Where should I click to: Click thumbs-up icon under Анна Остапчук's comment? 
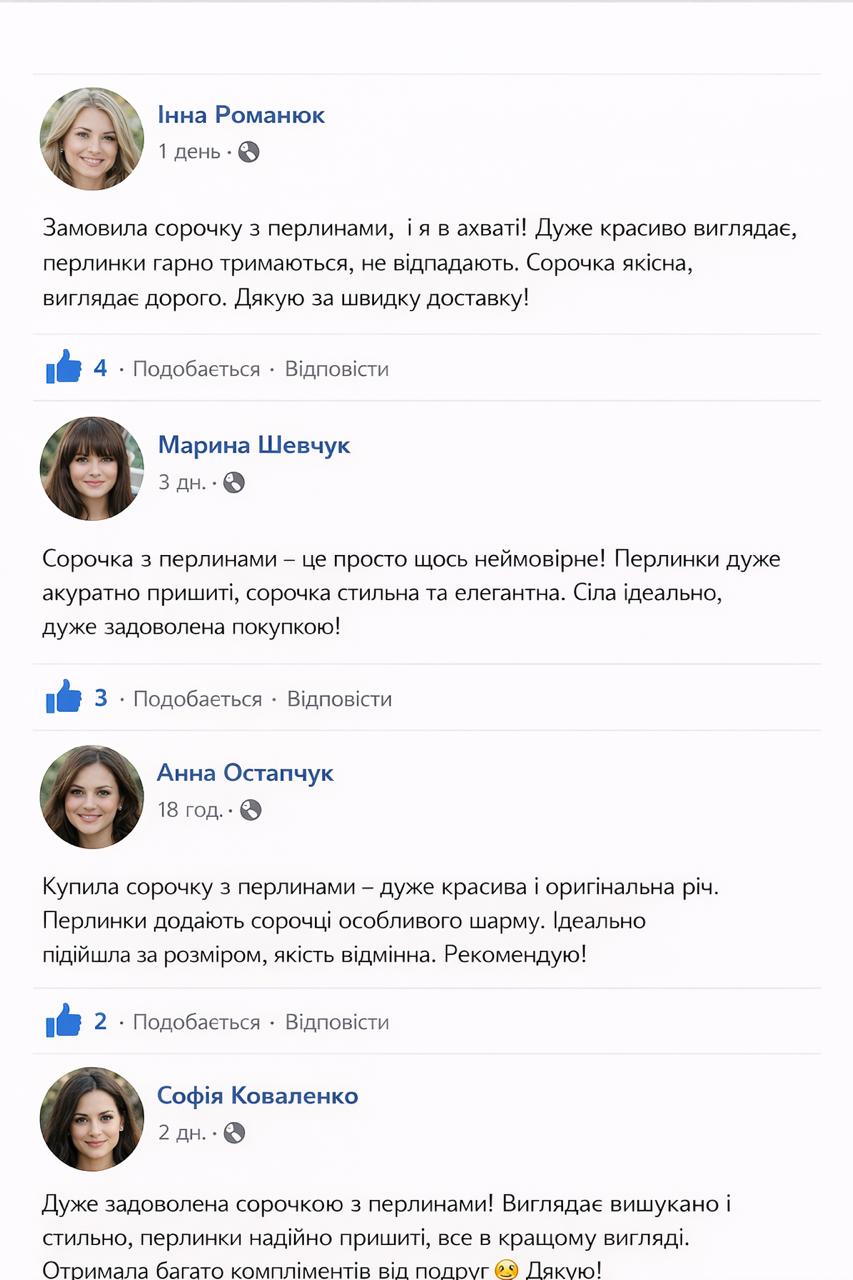click(x=64, y=1021)
